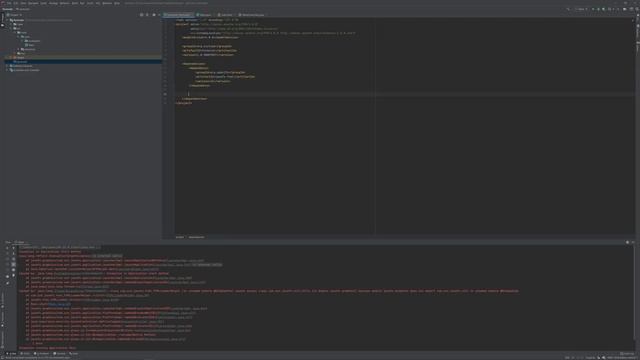Viewport: 640px width, 360px height.
Task: Open the Help menu
Action: 117,3
